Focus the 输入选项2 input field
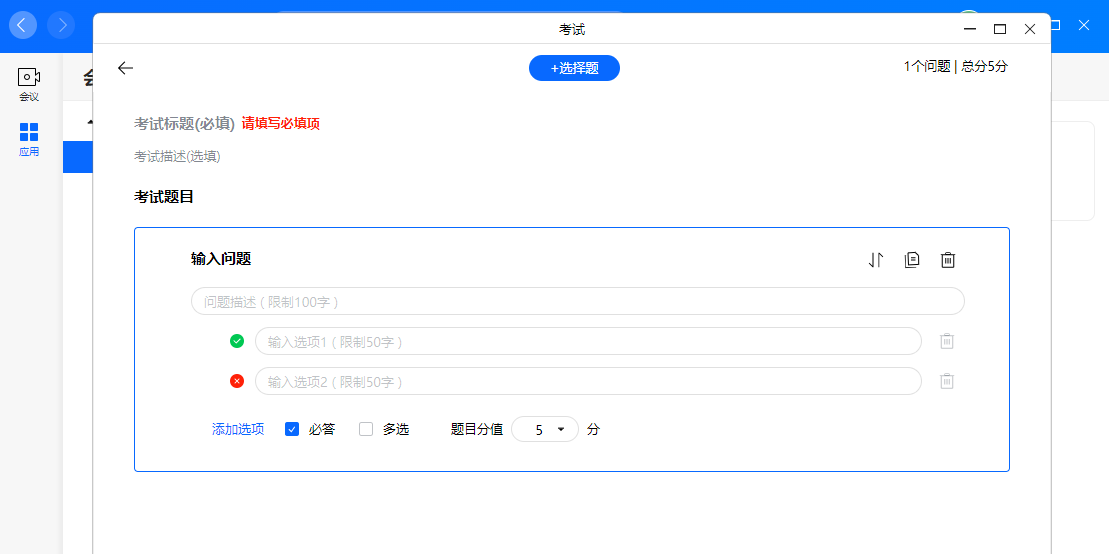The image size is (1109, 554). click(588, 381)
